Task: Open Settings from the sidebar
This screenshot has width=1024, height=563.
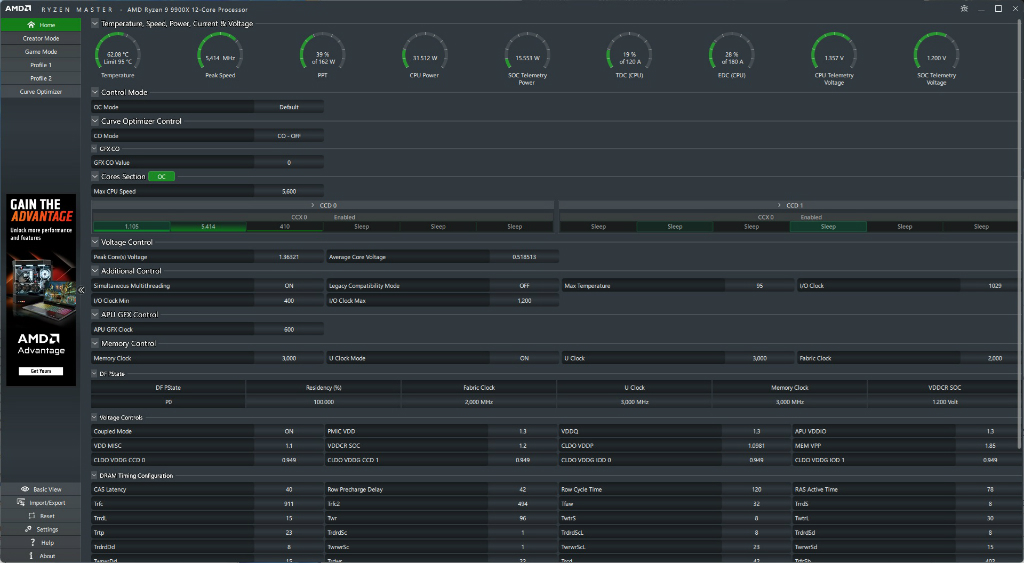Action: click(40, 530)
